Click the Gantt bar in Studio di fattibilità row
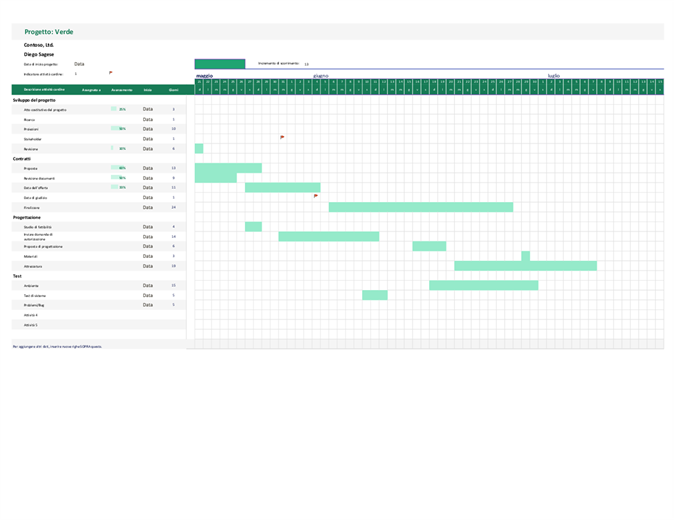The width and height of the screenshot is (675, 520). point(254,226)
